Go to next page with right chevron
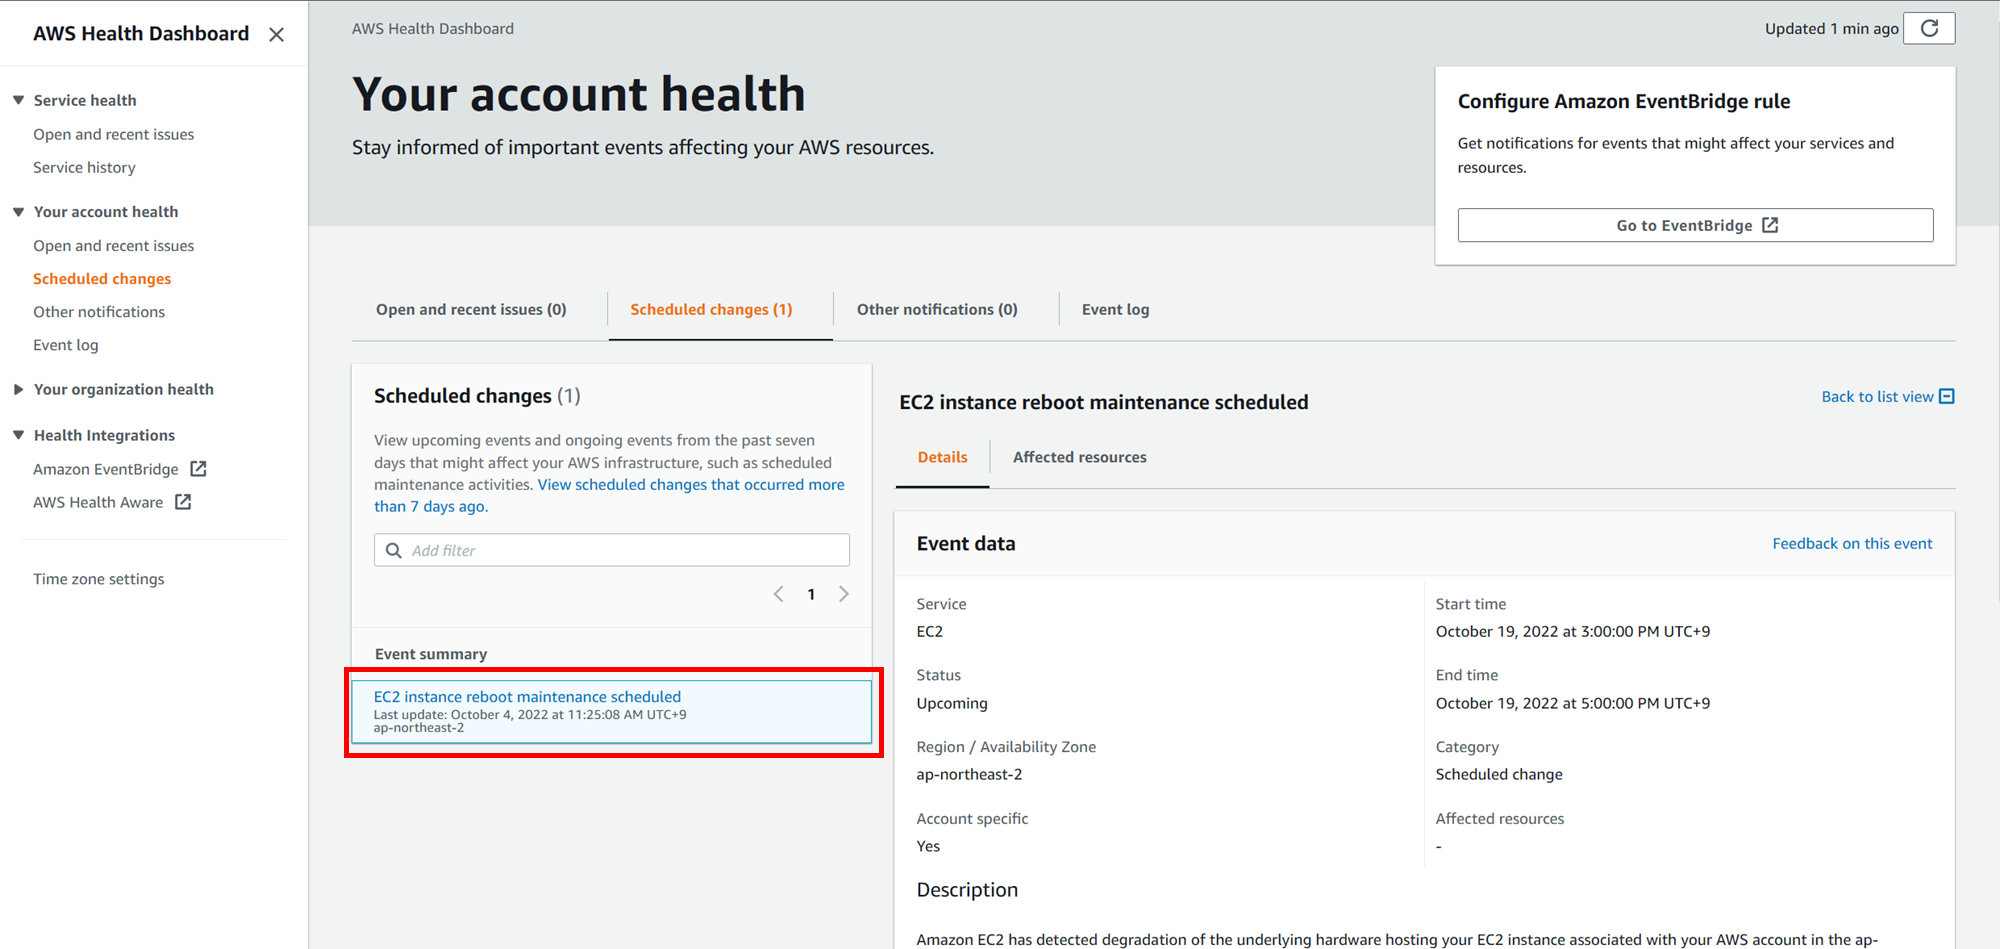The width and height of the screenshot is (2000, 949). (x=844, y=594)
